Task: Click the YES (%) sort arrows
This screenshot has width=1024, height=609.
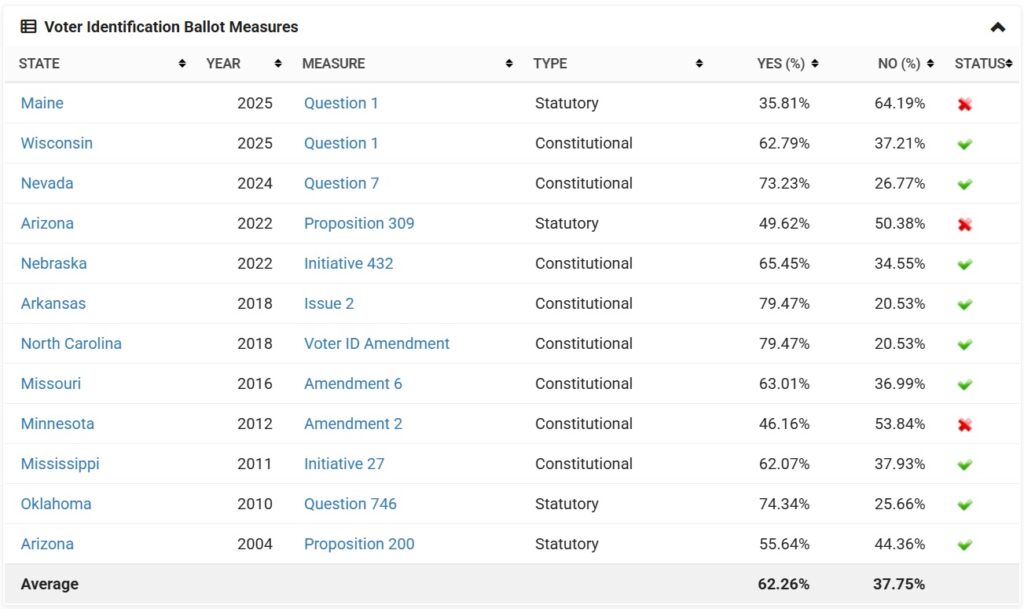Action: point(815,64)
